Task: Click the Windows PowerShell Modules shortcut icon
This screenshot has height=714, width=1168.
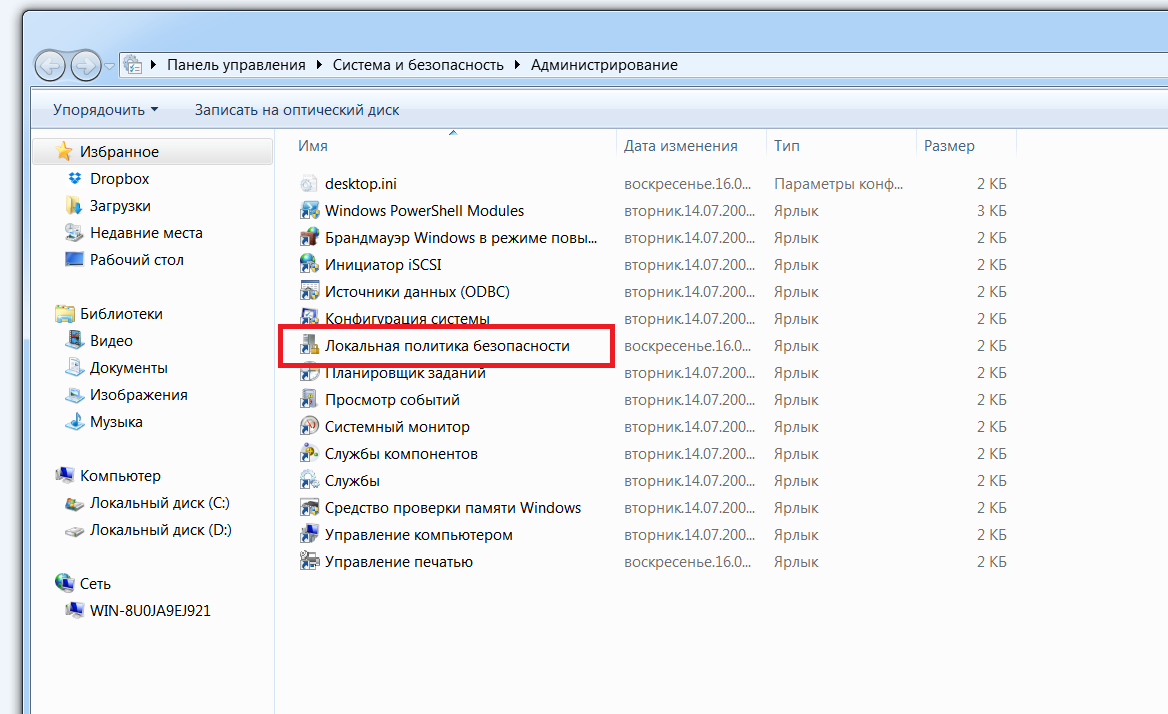Action: pyautogui.click(x=309, y=211)
